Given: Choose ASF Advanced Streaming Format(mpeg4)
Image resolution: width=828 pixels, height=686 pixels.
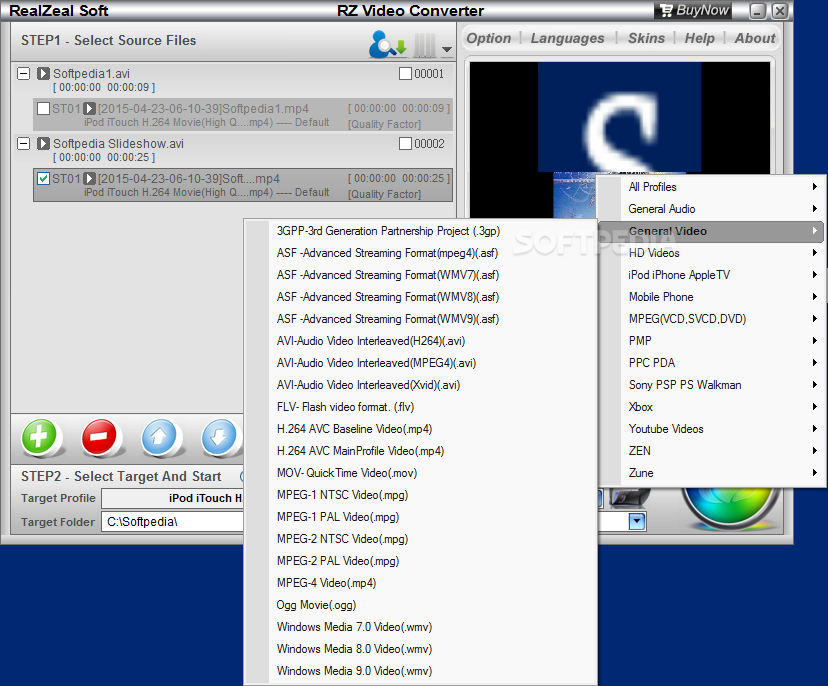Looking at the screenshot, I should (x=421, y=253).
